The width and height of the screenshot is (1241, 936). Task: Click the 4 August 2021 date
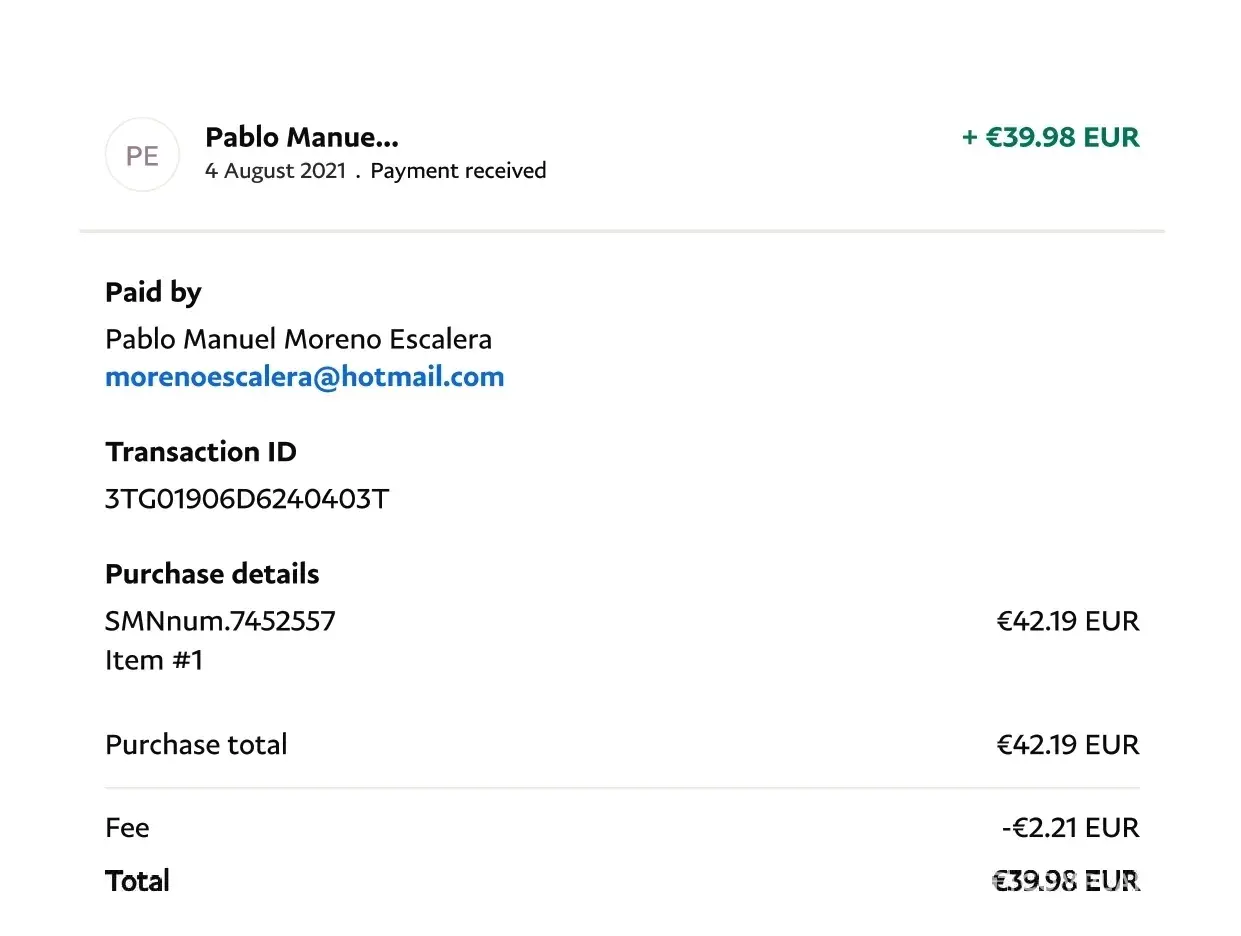coord(275,171)
